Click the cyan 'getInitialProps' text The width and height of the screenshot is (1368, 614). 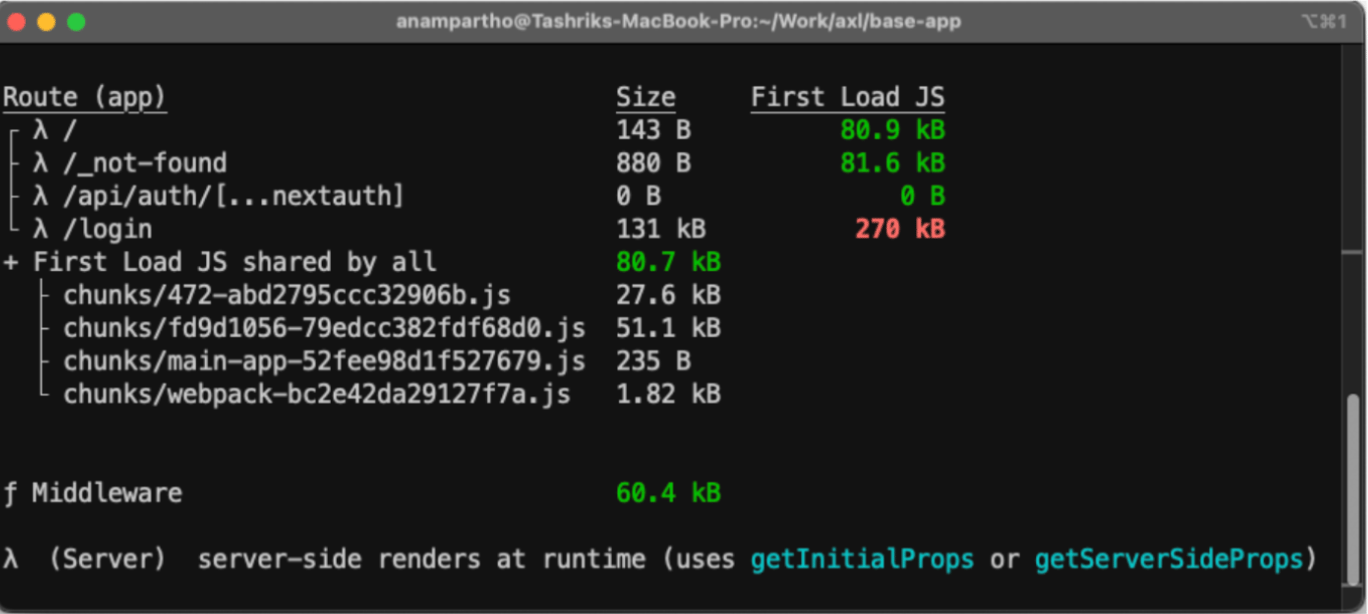863,559
